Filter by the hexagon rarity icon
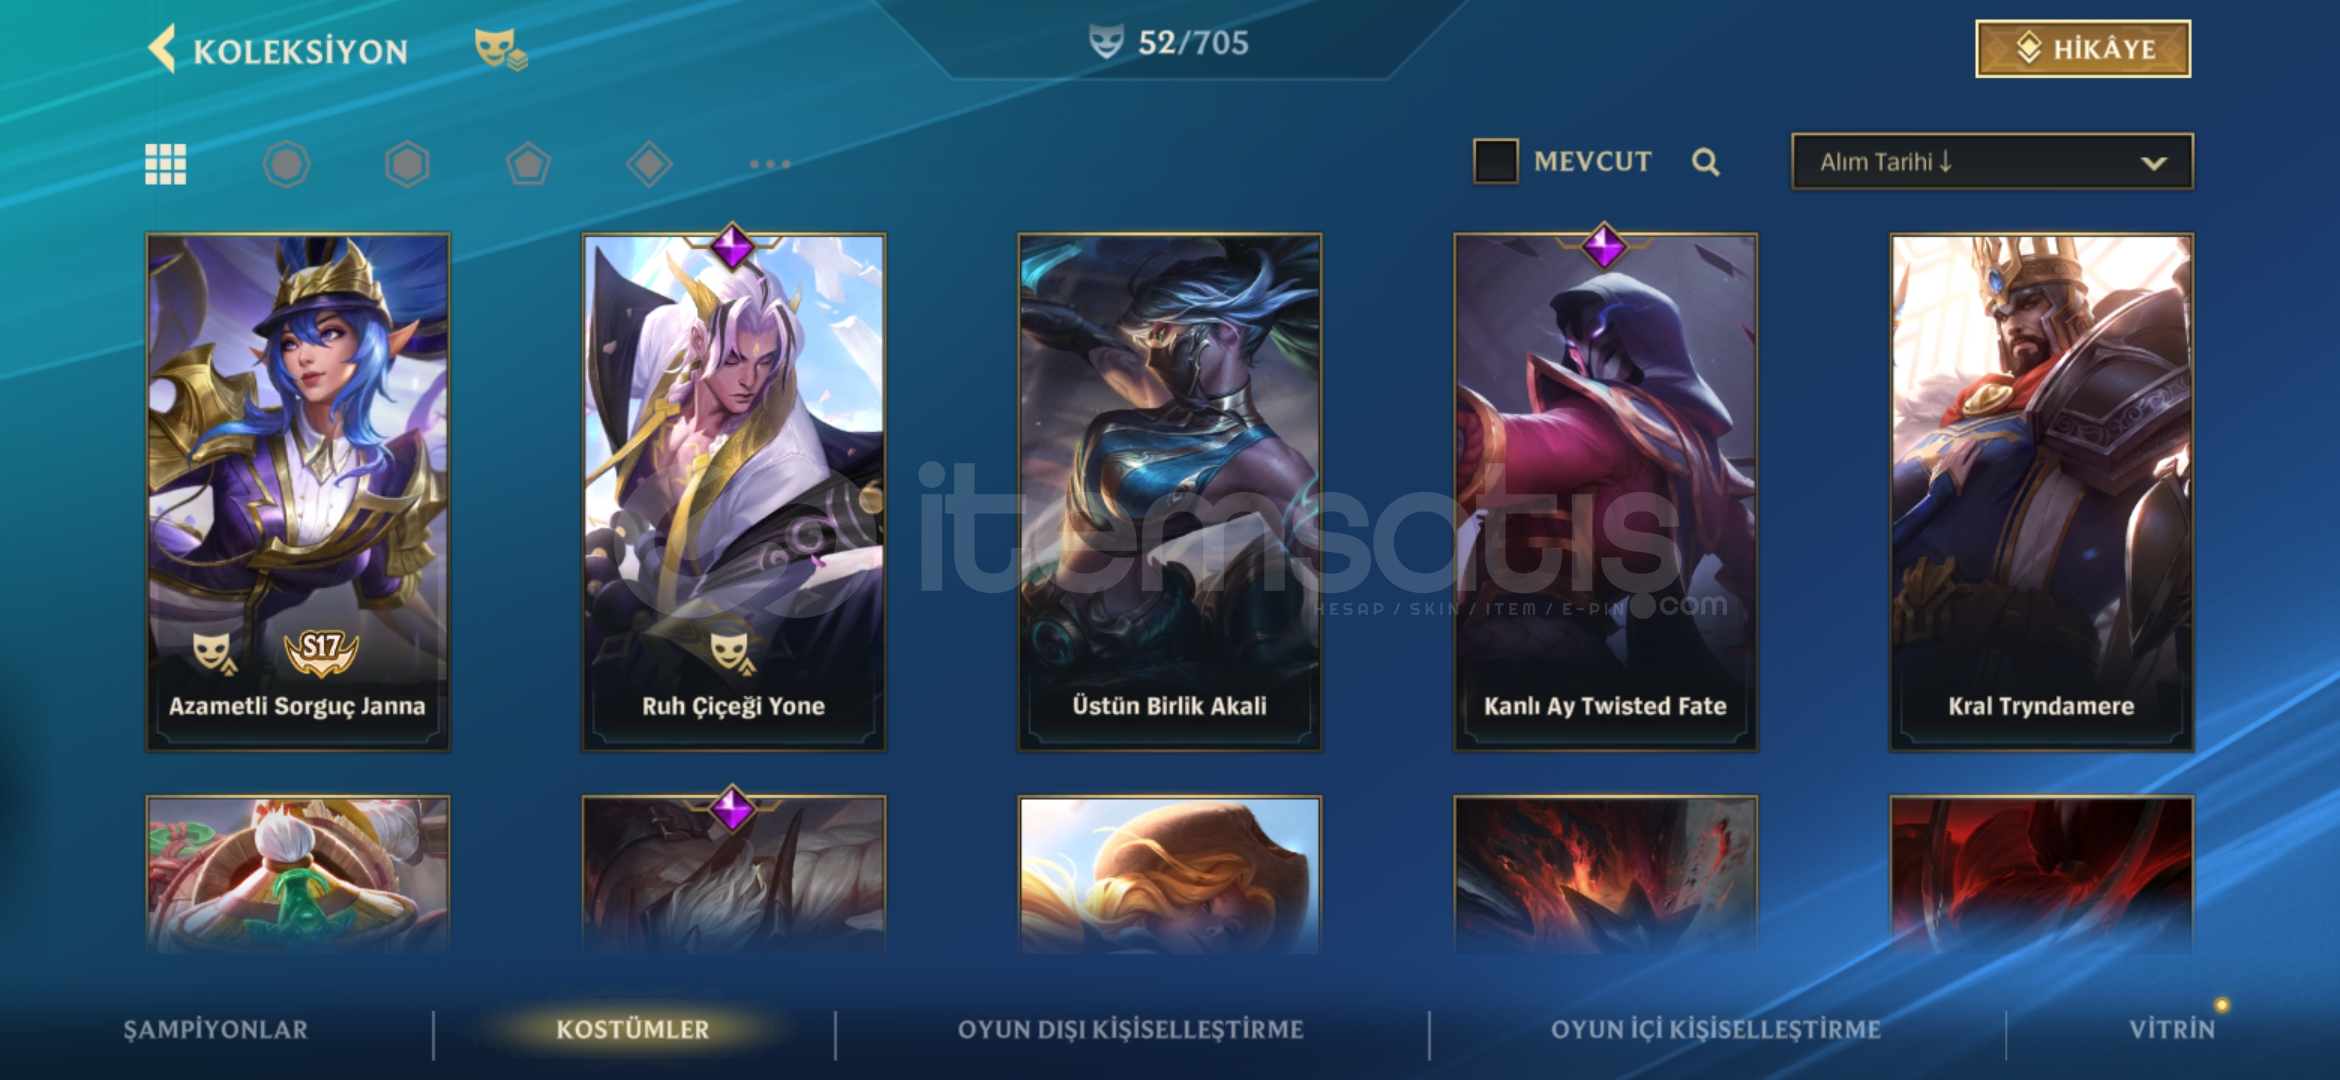 click(407, 163)
